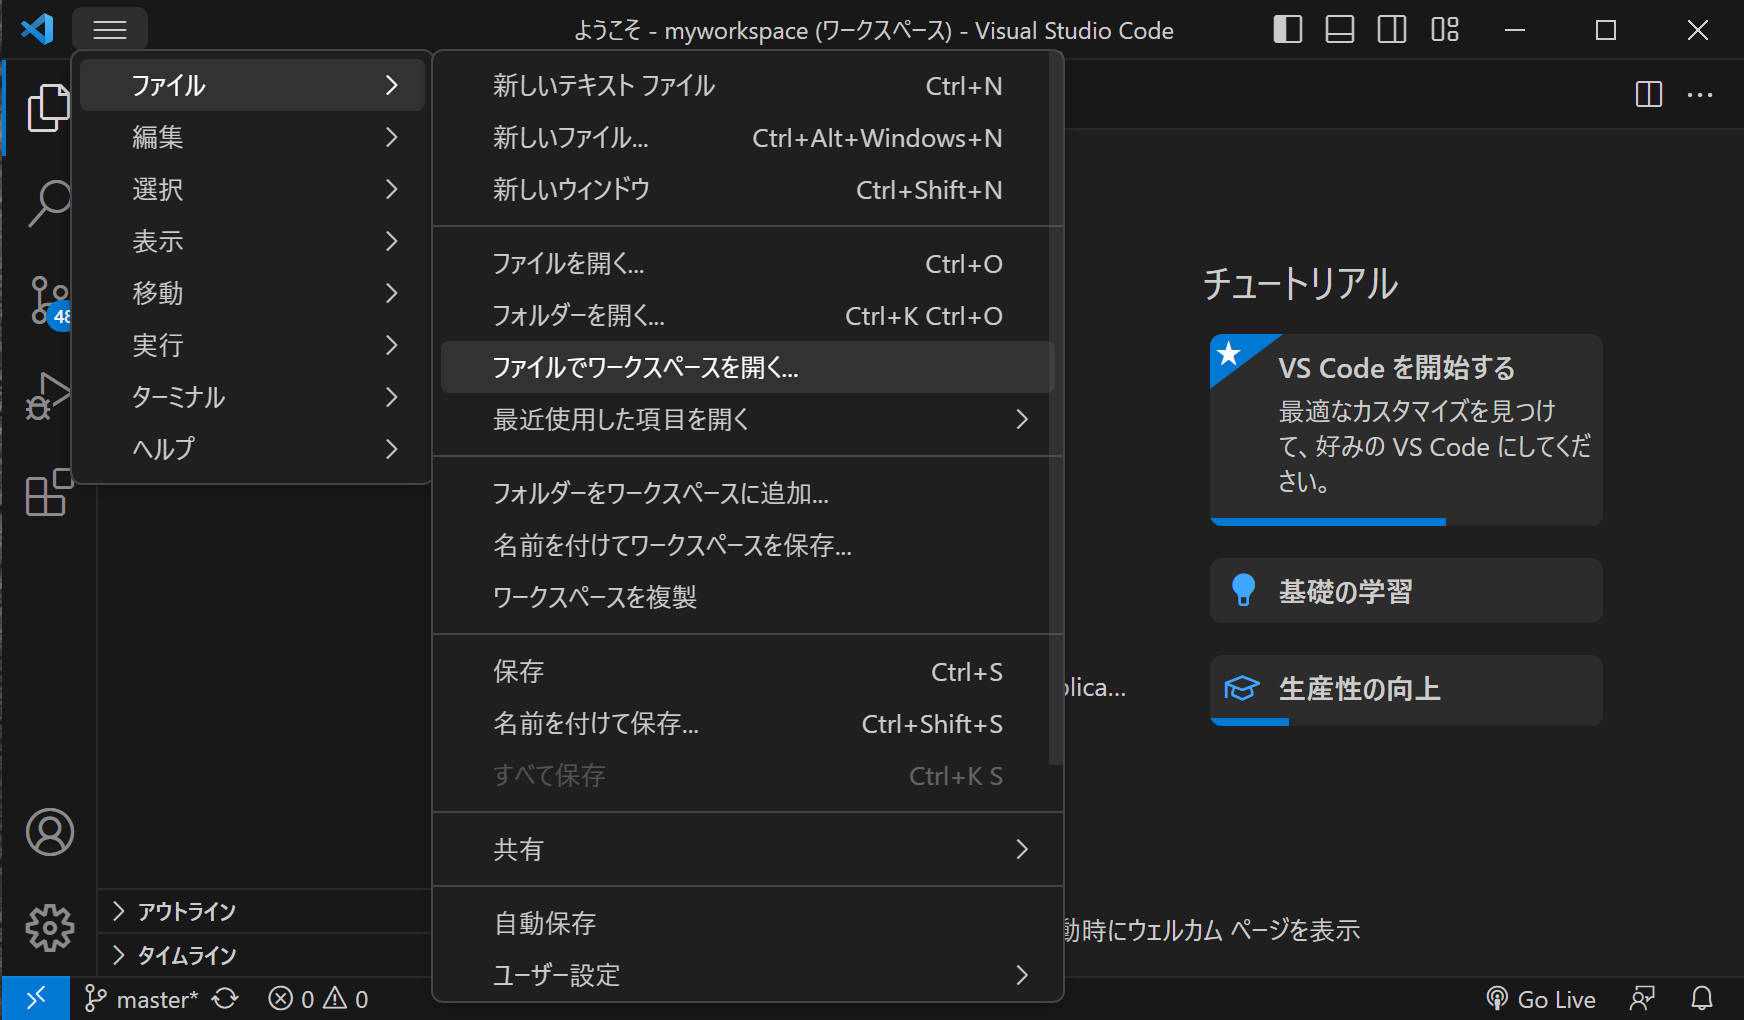
Task: Click the hamburger application menu button
Action: 110,30
